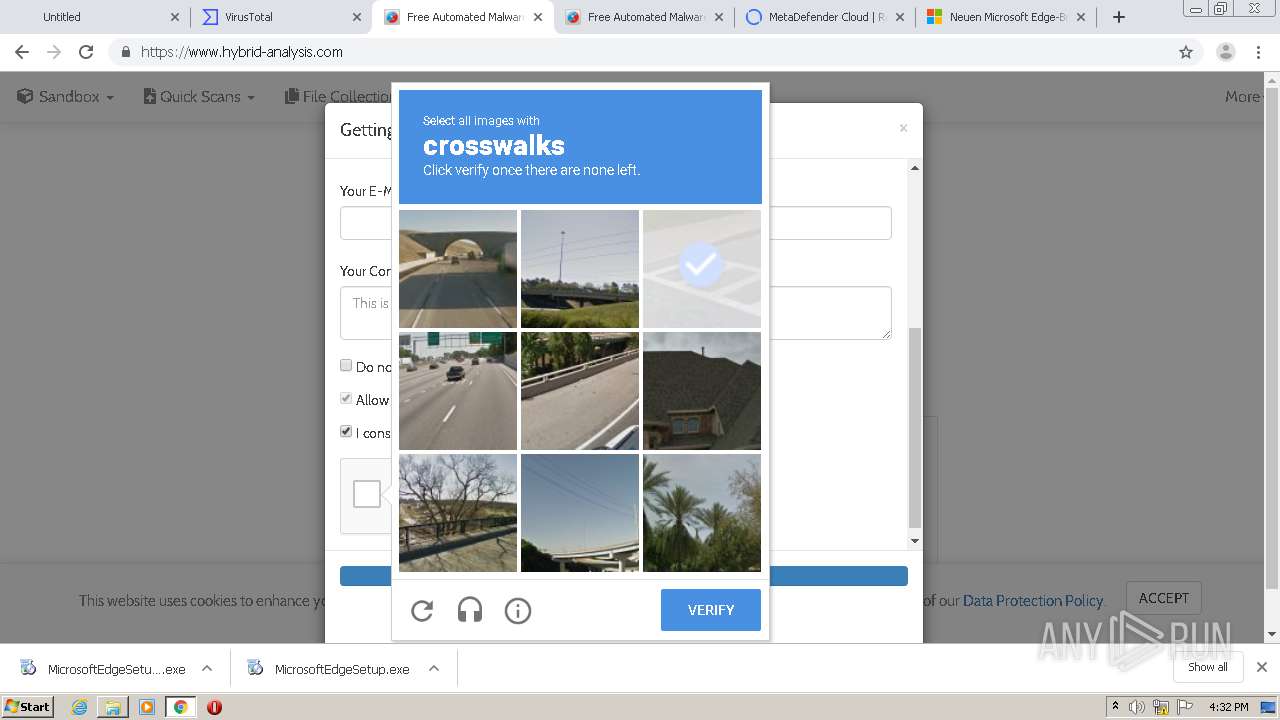Viewport: 1280px width, 720px height.
Task: Toggle the 'I cons' consent checkbox
Action: [x=346, y=432]
